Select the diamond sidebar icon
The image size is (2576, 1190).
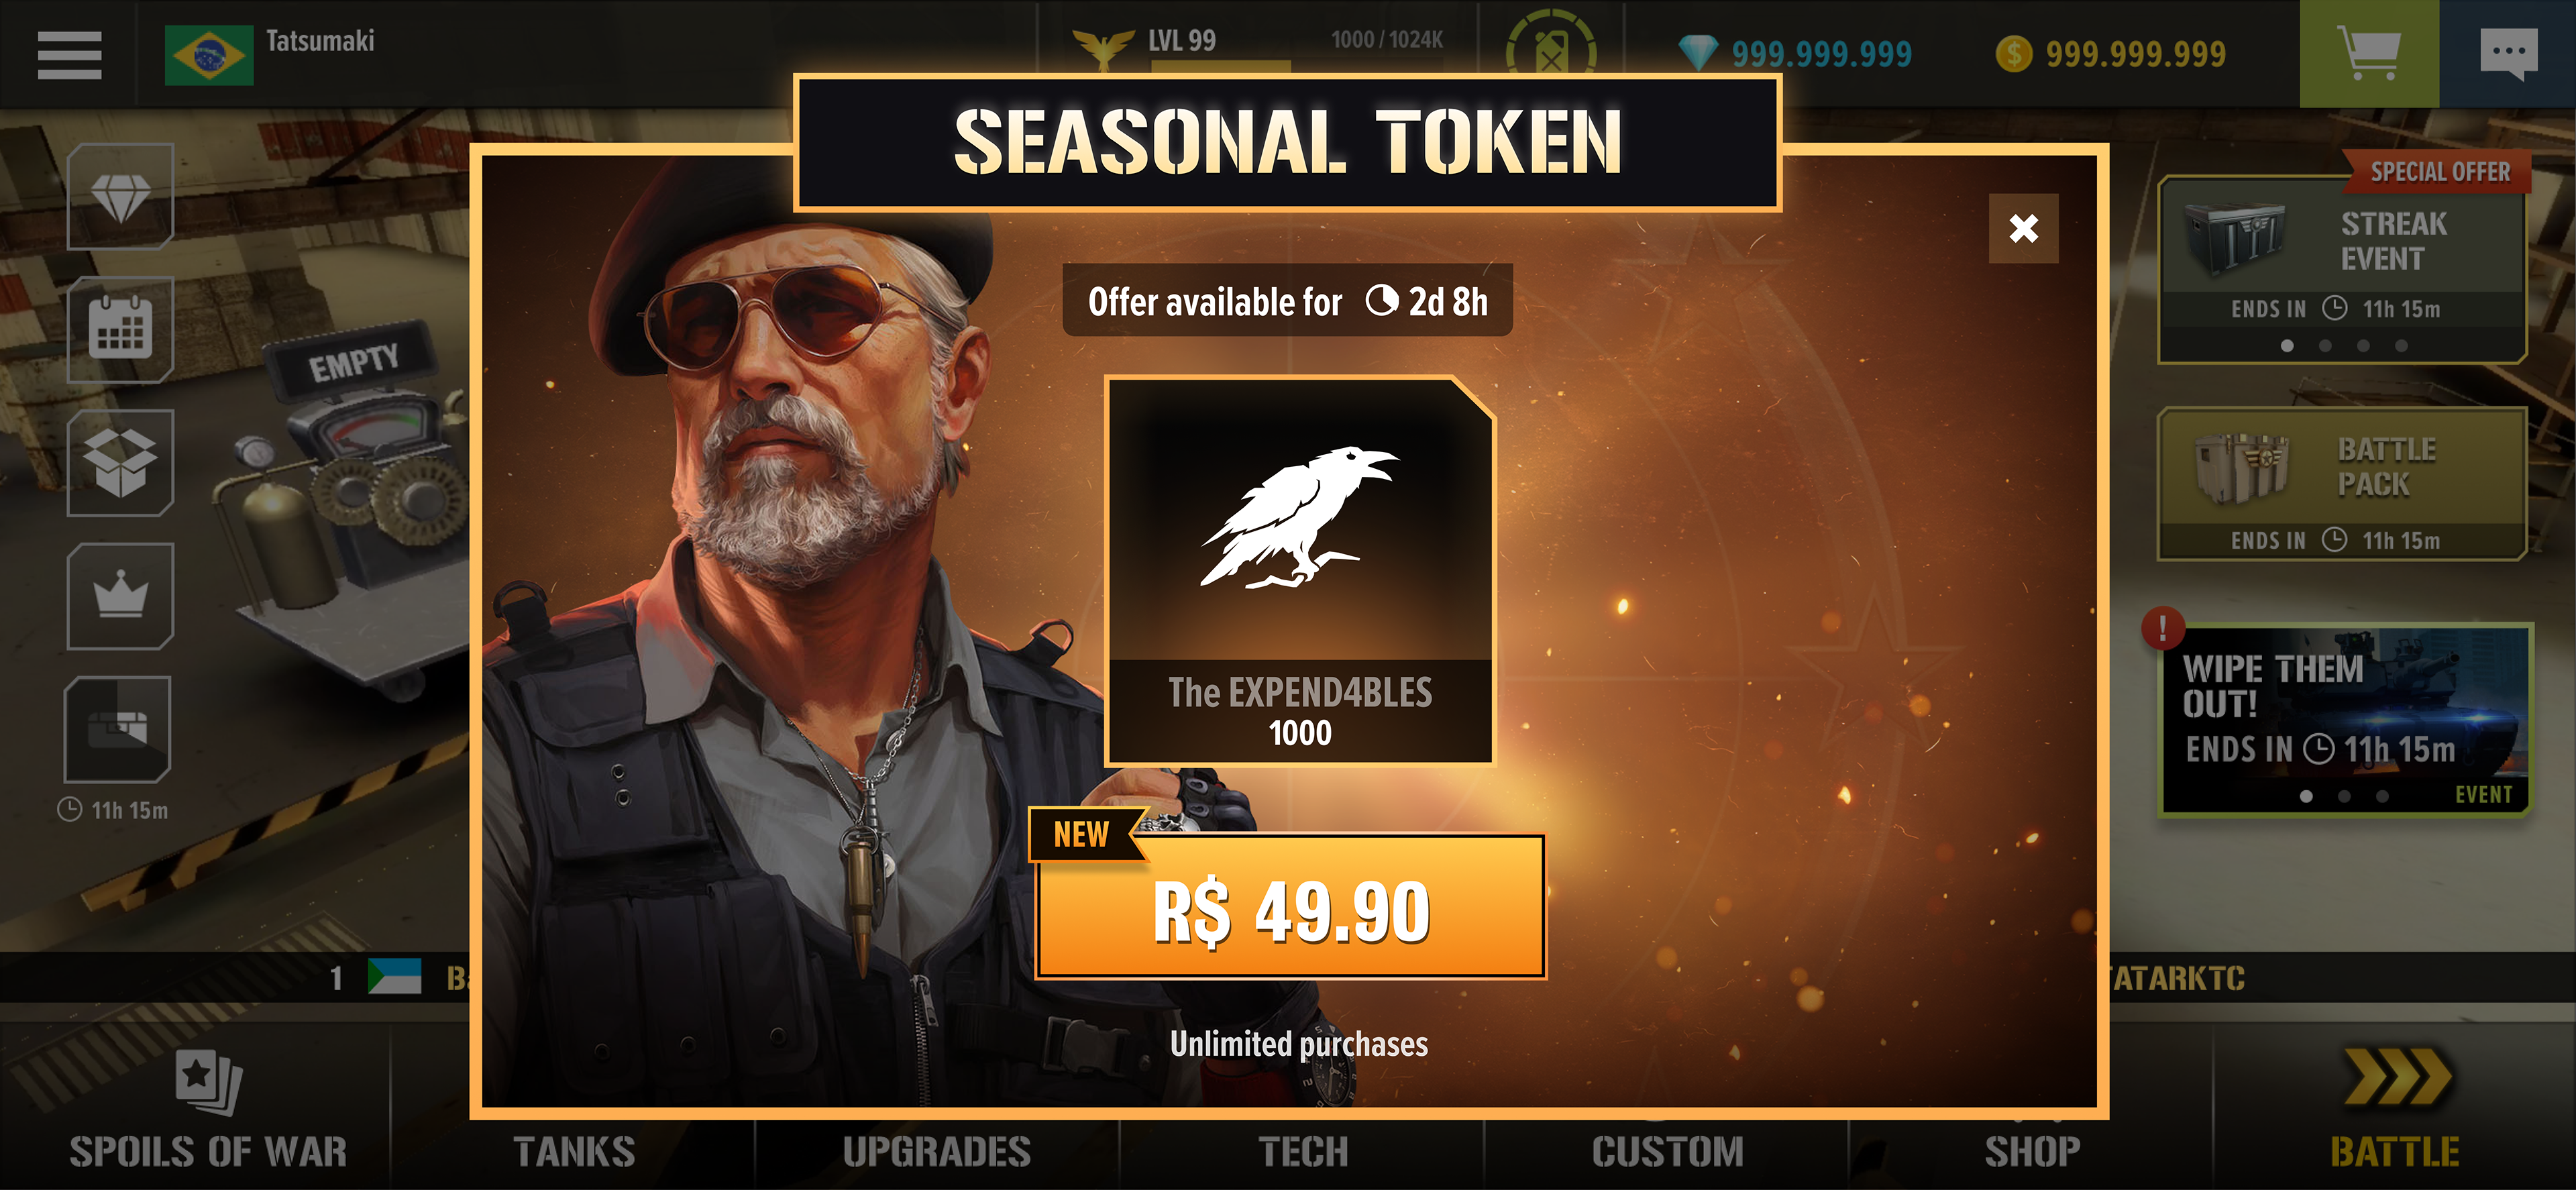coord(120,197)
